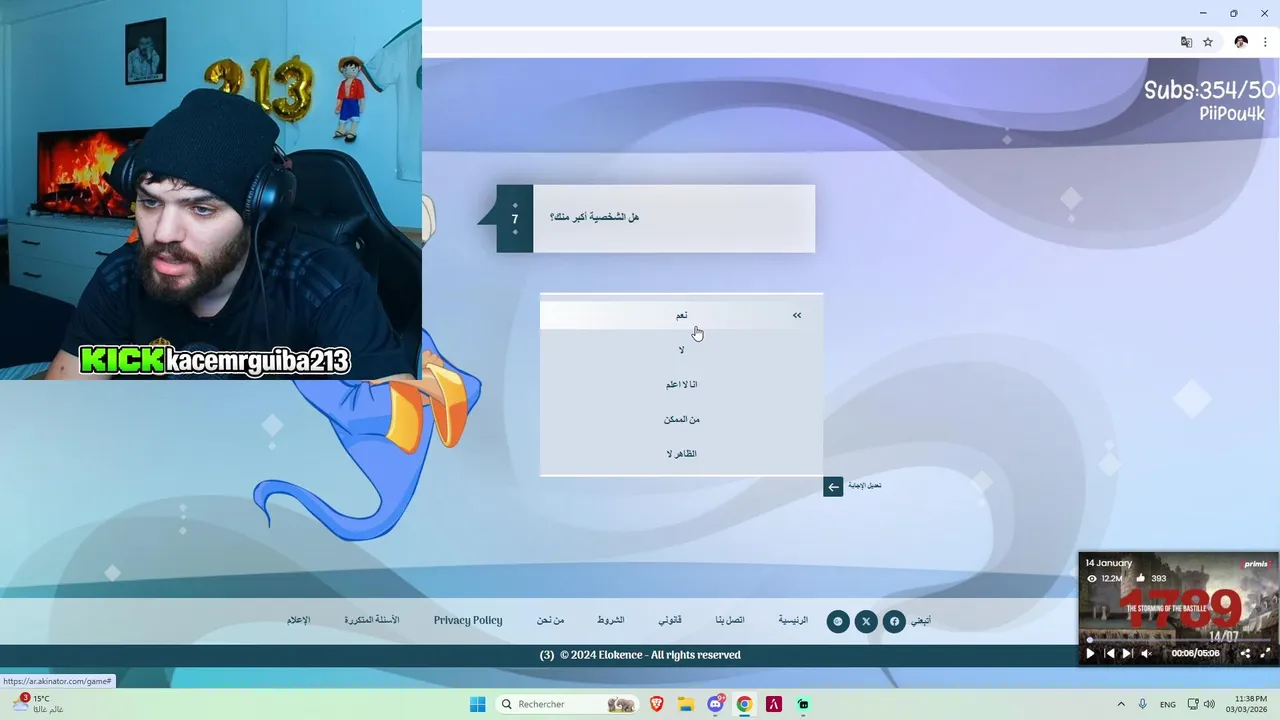The width and height of the screenshot is (1280, 720).
Task: Open File Explorer from the taskbar
Action: coord(686,704)
